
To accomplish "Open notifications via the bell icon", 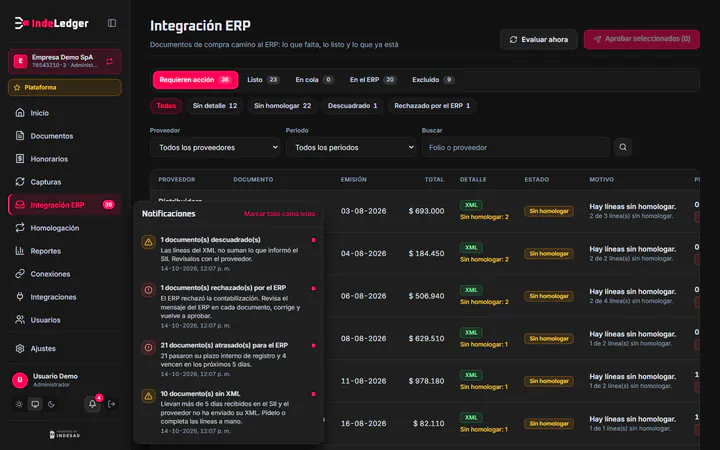I will [92, 404].
